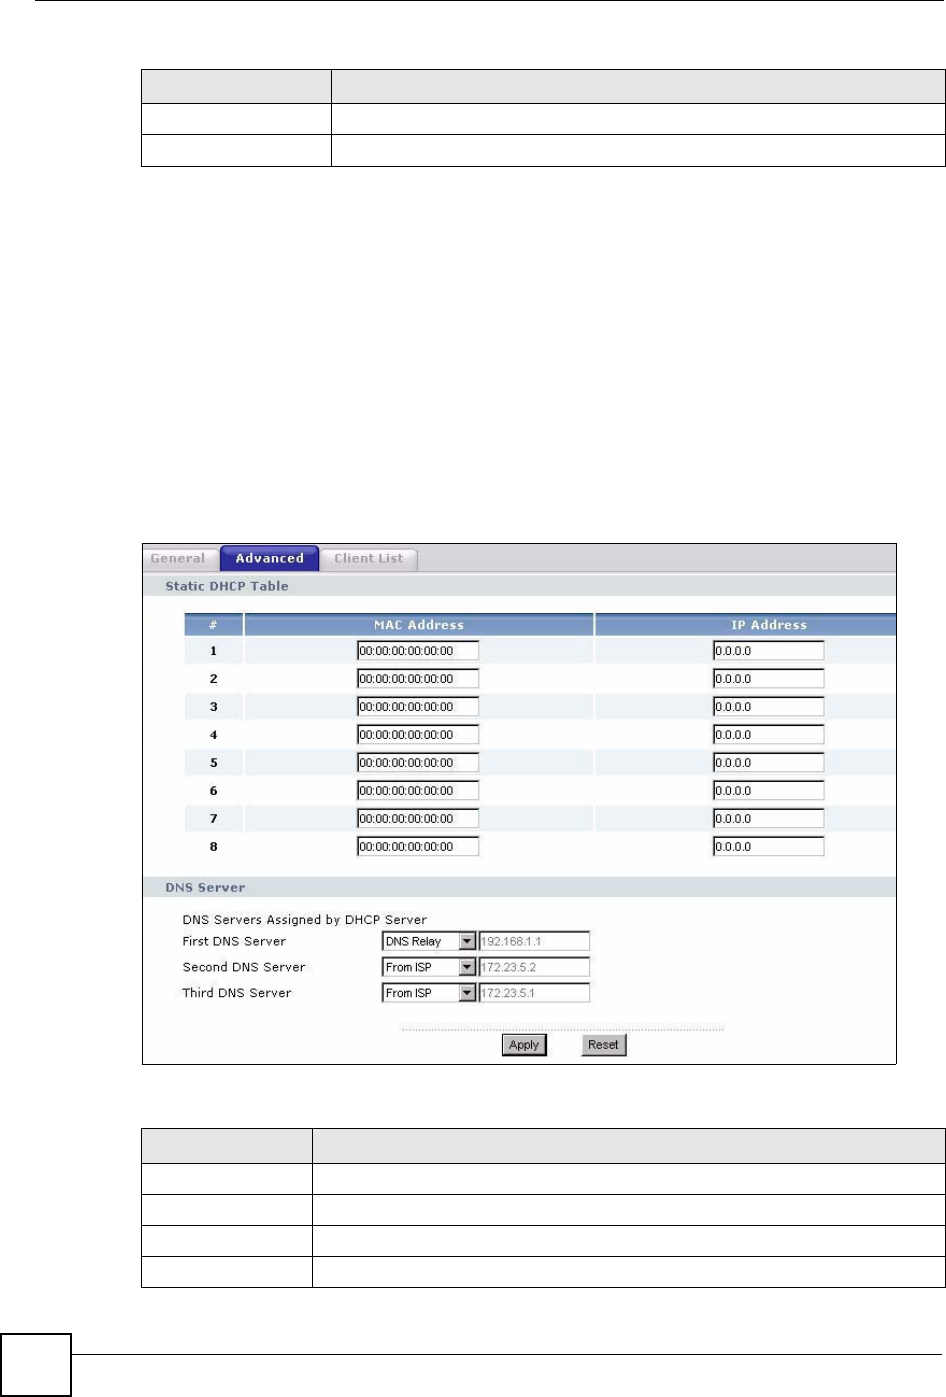Switch to the General tab

tap(178, 559)
